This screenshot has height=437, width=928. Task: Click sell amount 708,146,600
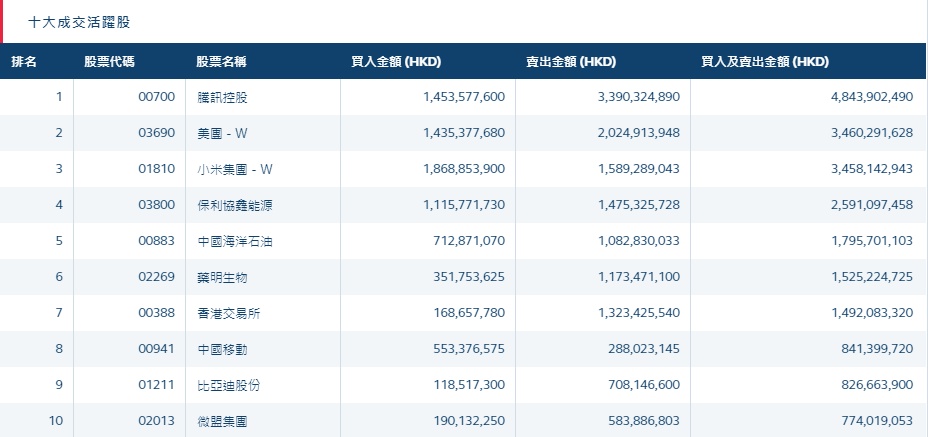click(644, 385)
